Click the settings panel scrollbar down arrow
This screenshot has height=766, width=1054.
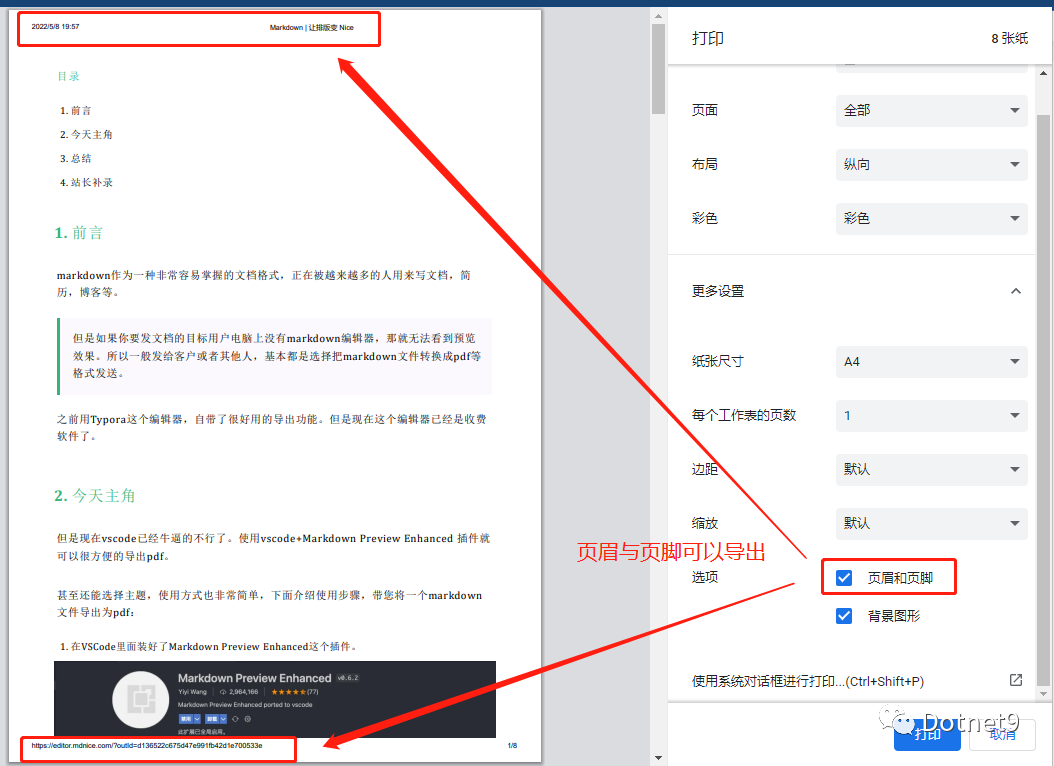click(x=1043, y=693)
